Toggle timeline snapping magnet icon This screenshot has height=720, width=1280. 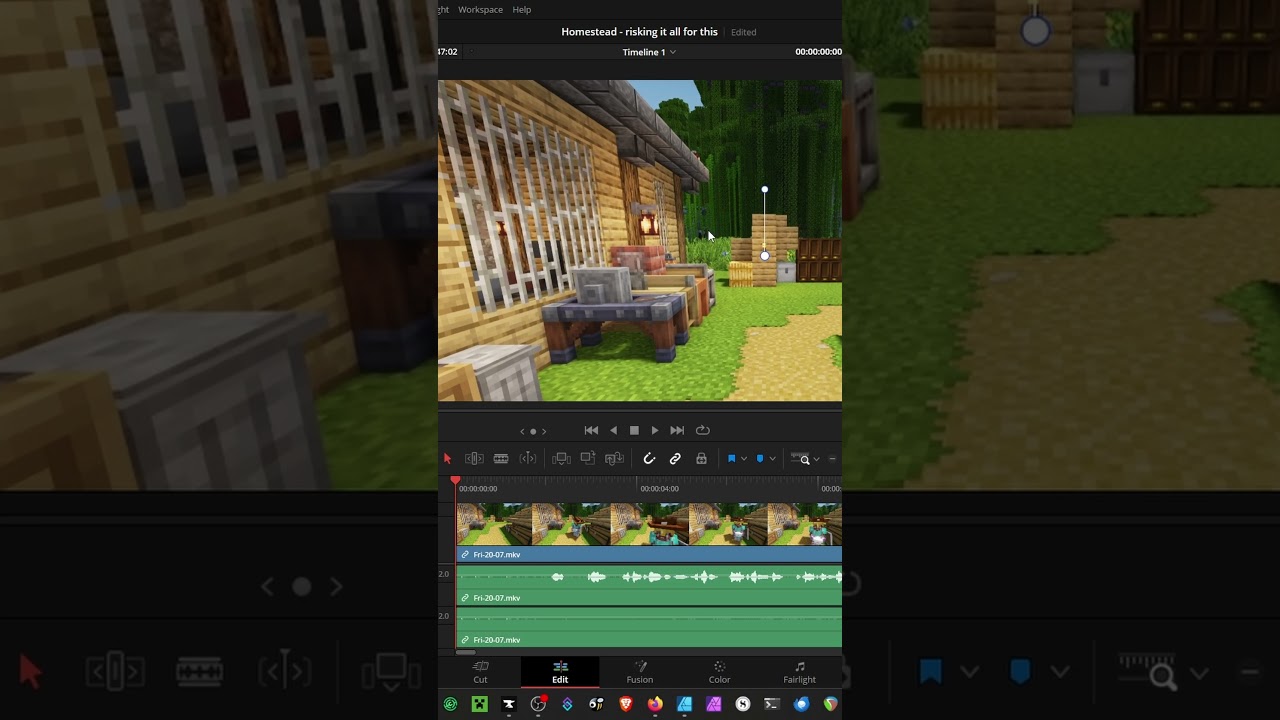[649, 459]
